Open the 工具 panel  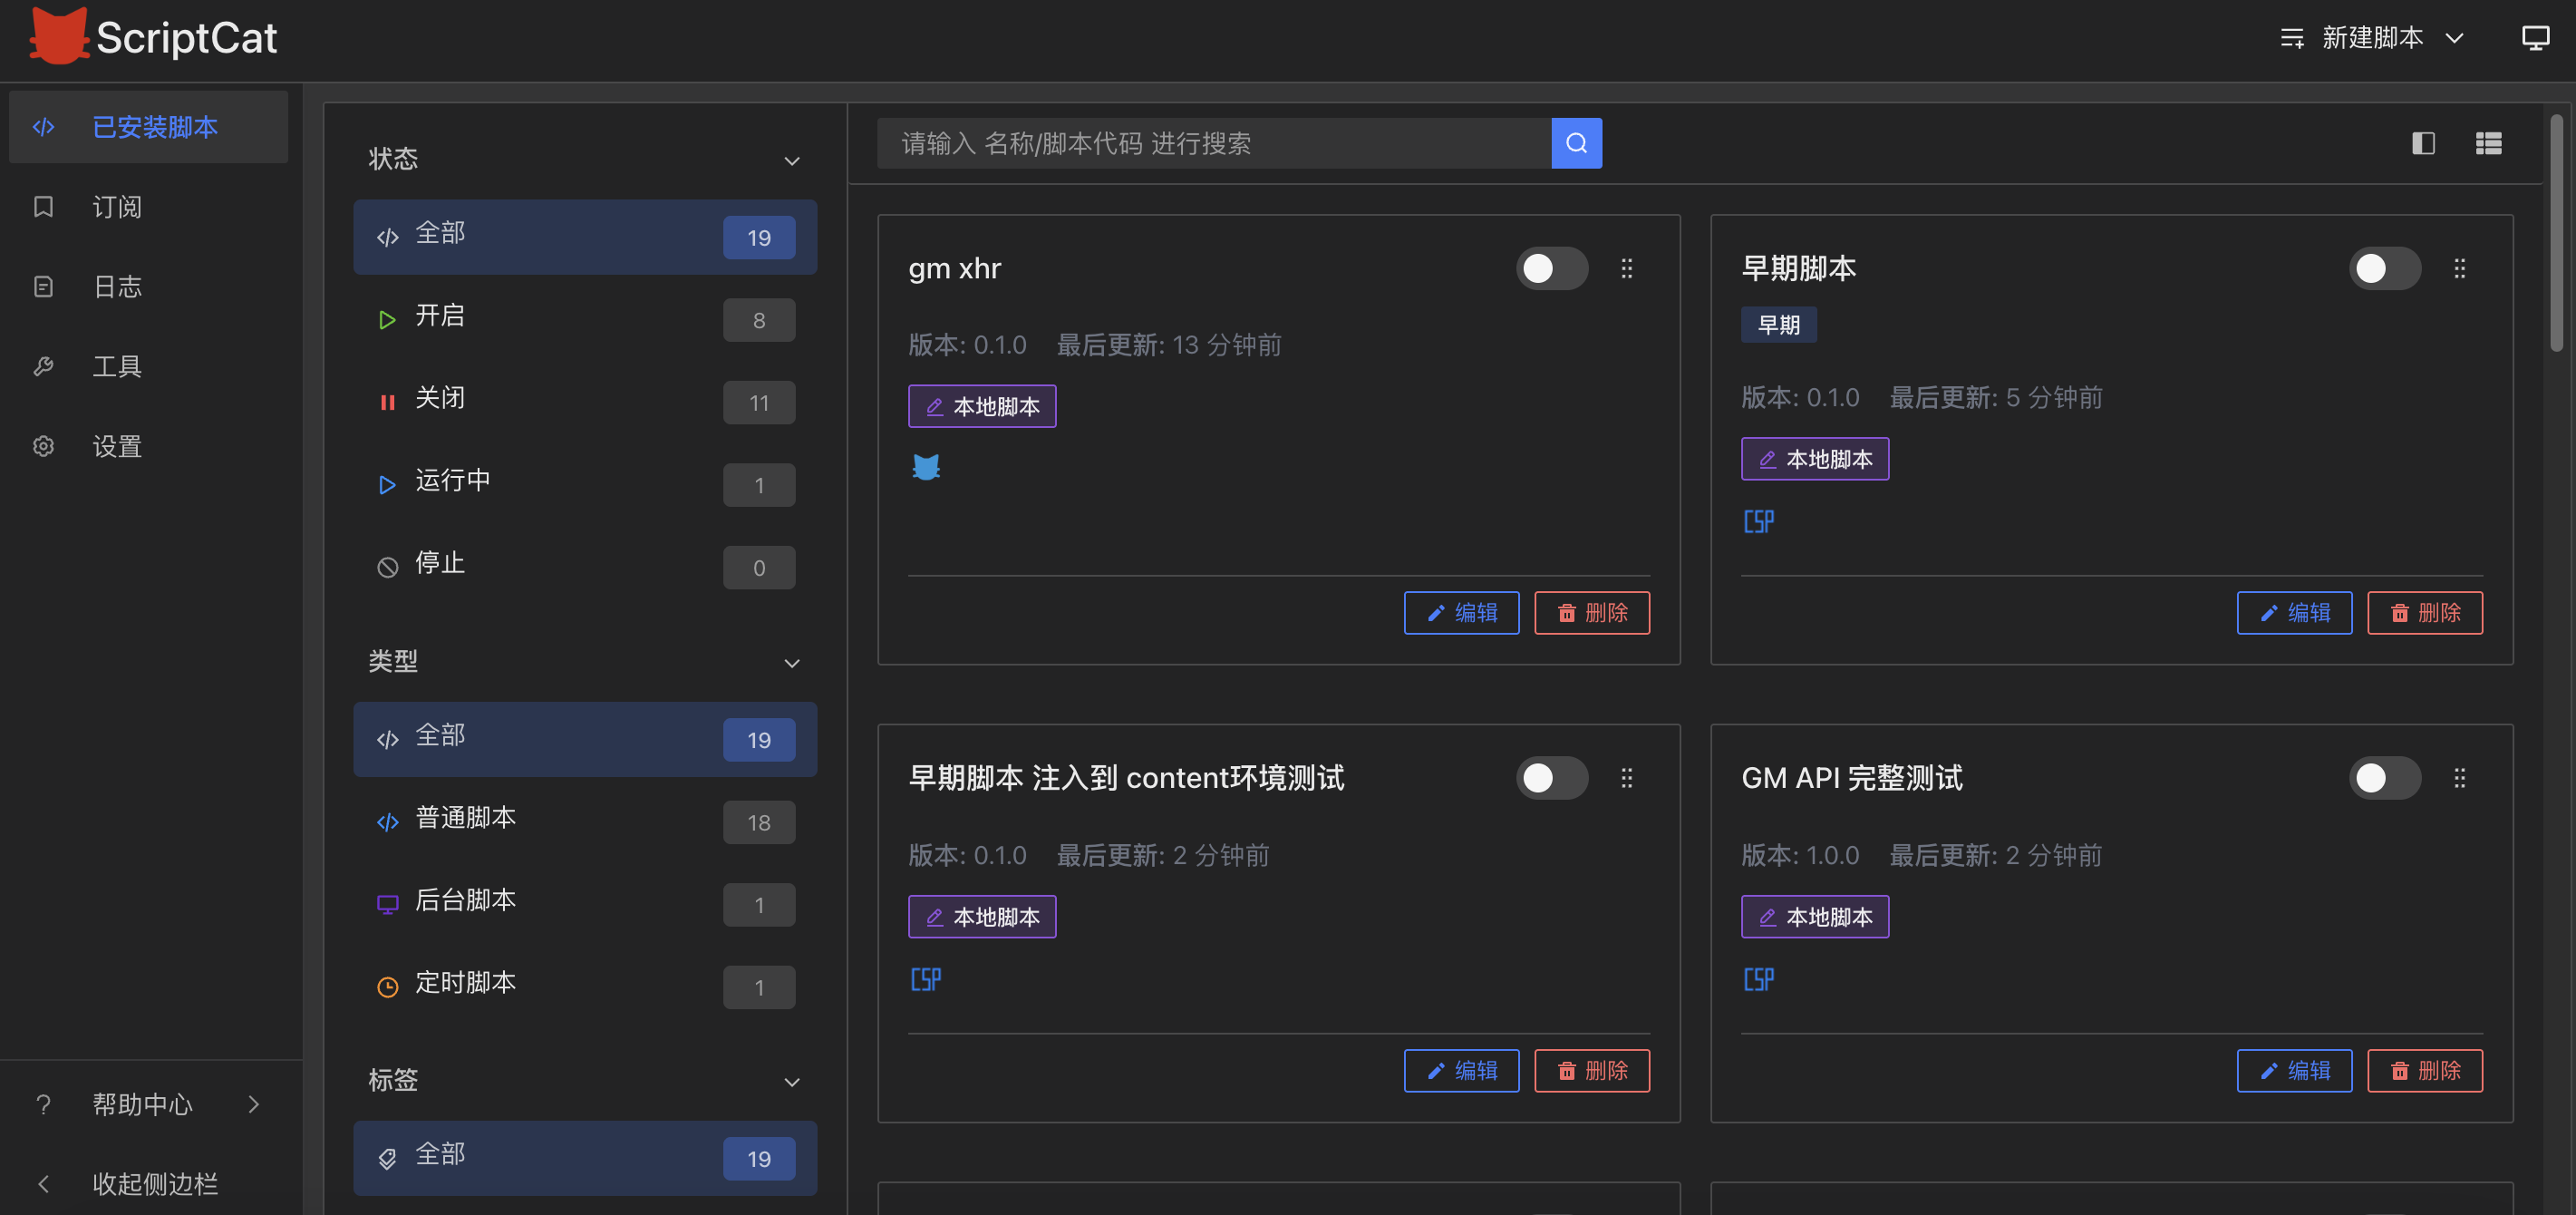117,366
